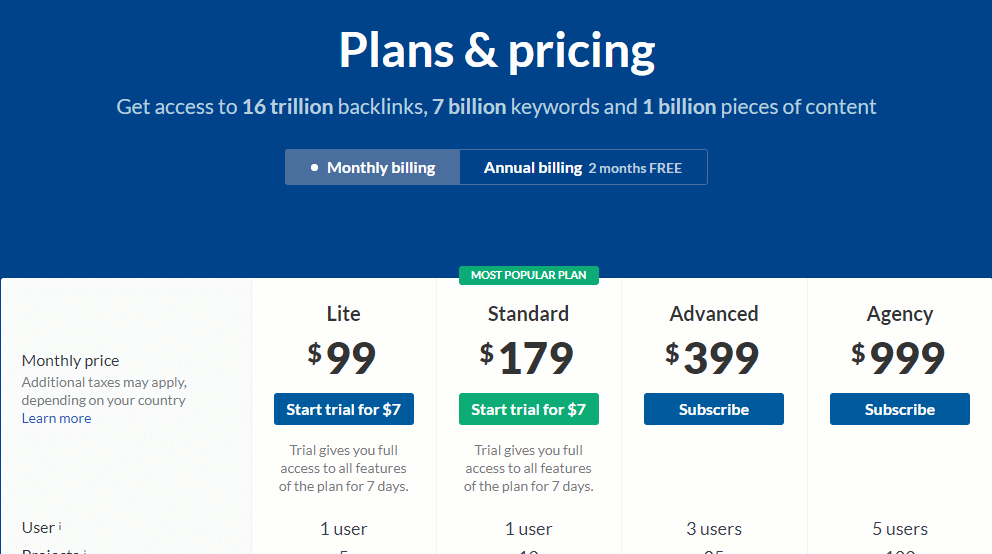This screenshot has height=554, width=992.
Task: Click the 2 months FREE label
Action: pyautogui.click(x=635, y=168)
